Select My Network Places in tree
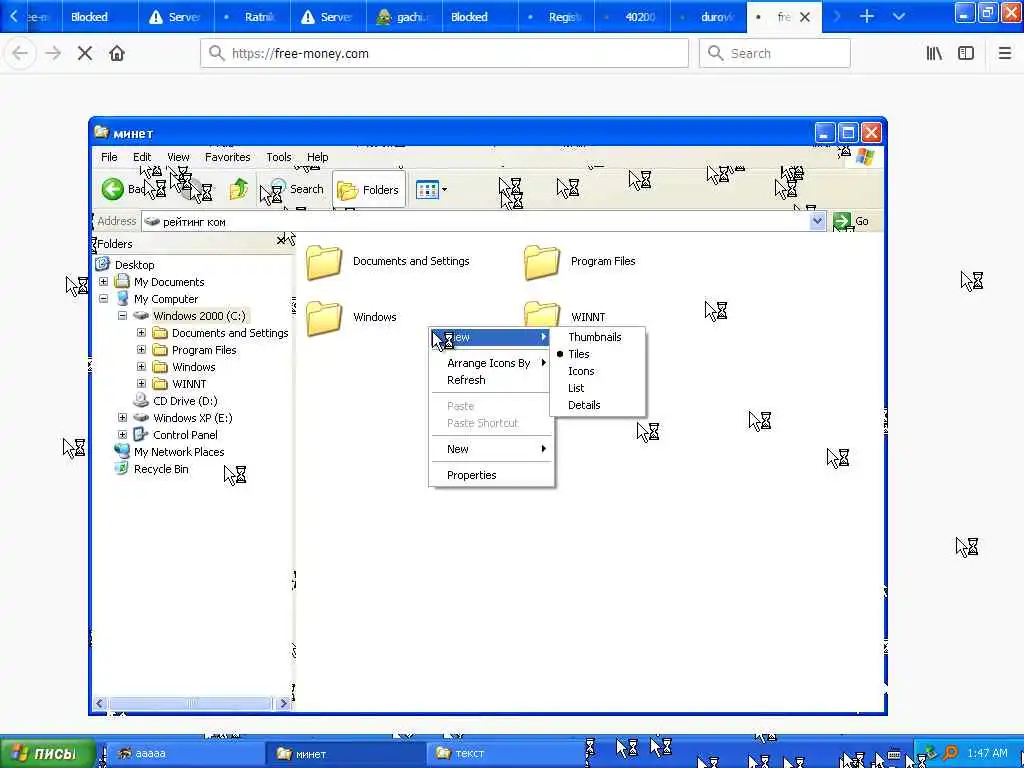Screen dimensions: 1024x768 pos(179,452)
